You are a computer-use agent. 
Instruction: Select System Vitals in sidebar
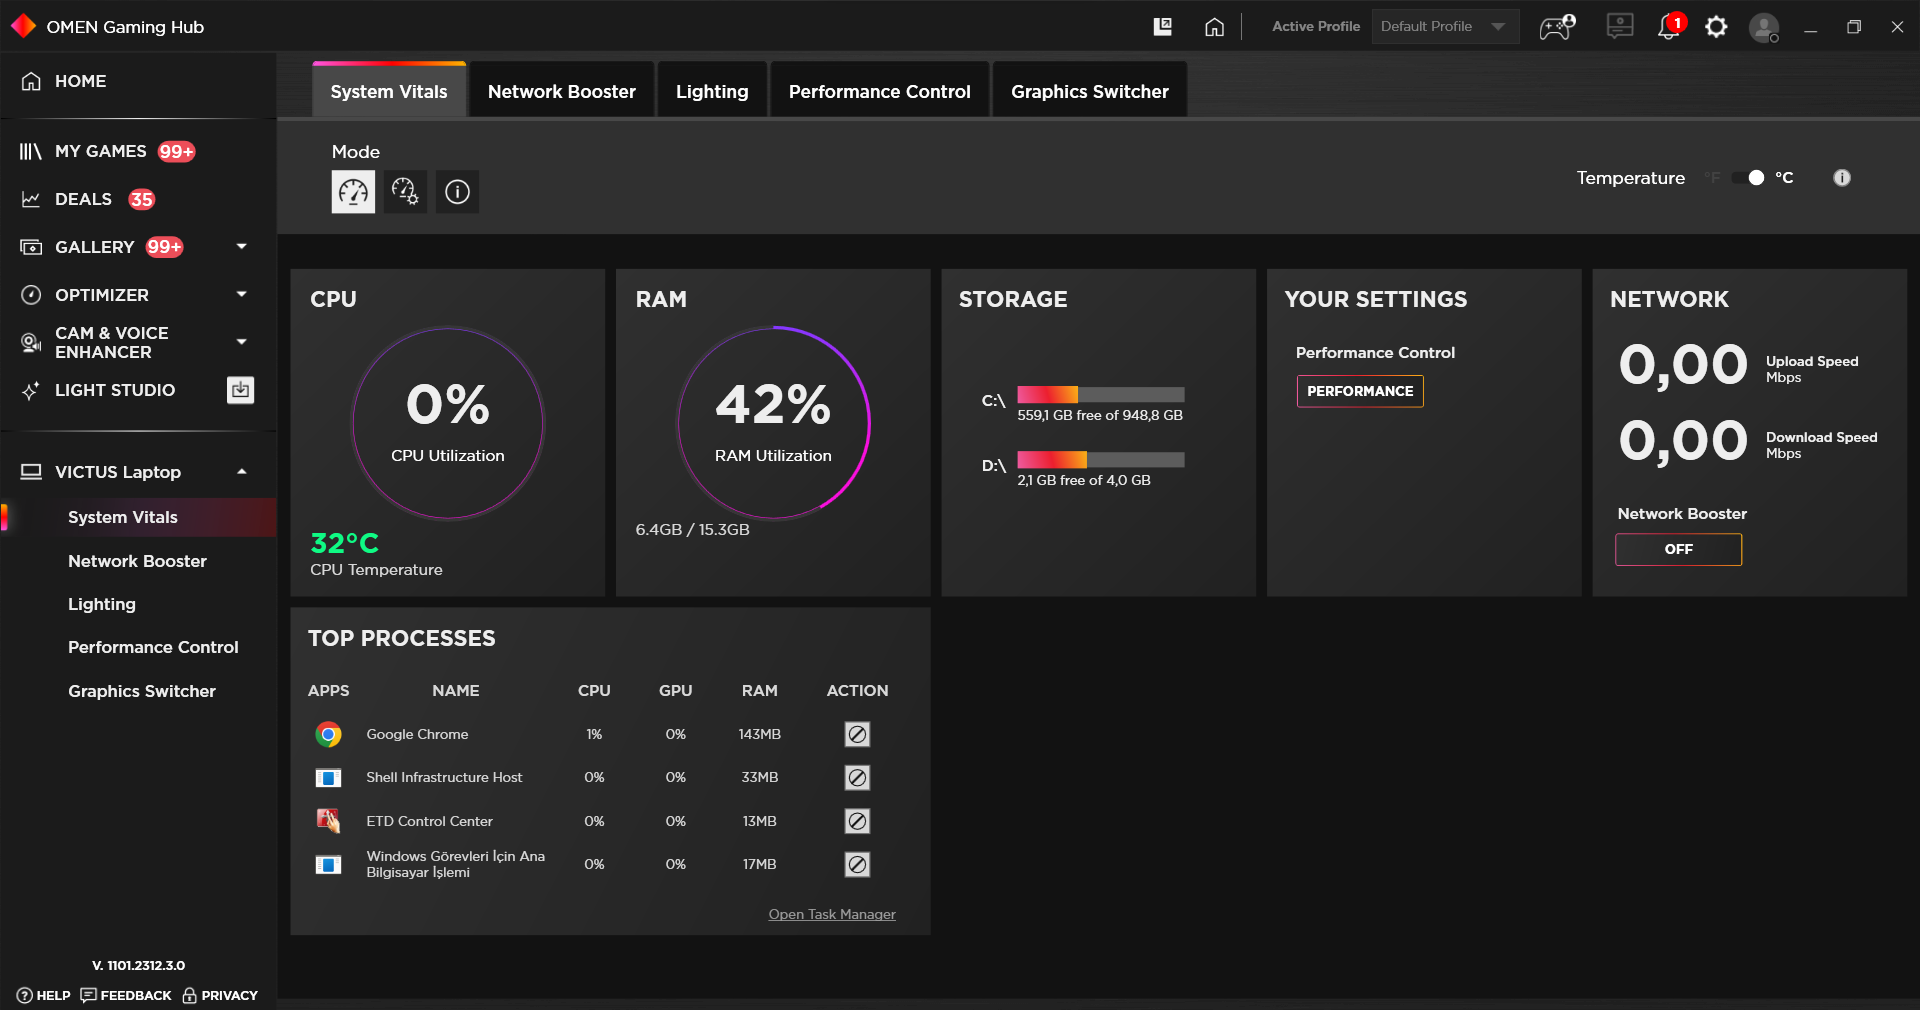(138, 517)
